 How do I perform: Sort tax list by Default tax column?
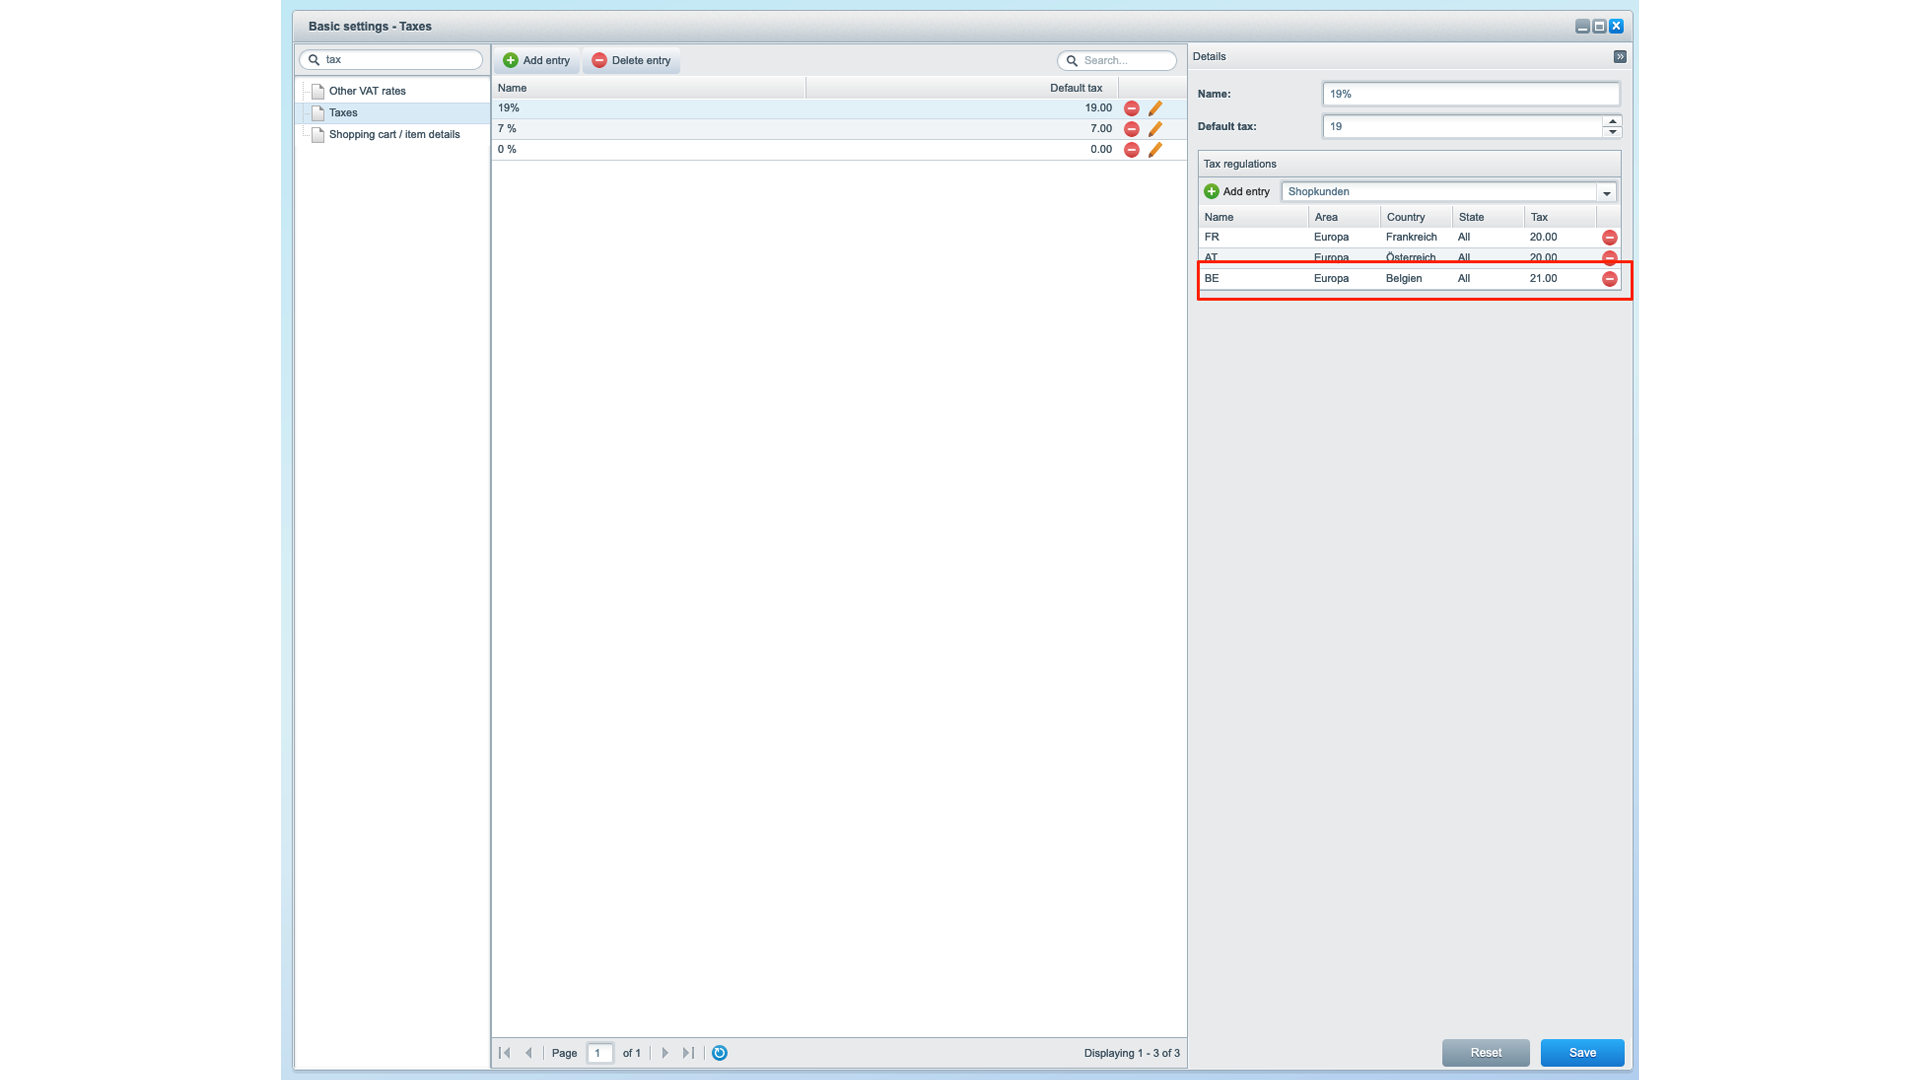pos(962,88)
